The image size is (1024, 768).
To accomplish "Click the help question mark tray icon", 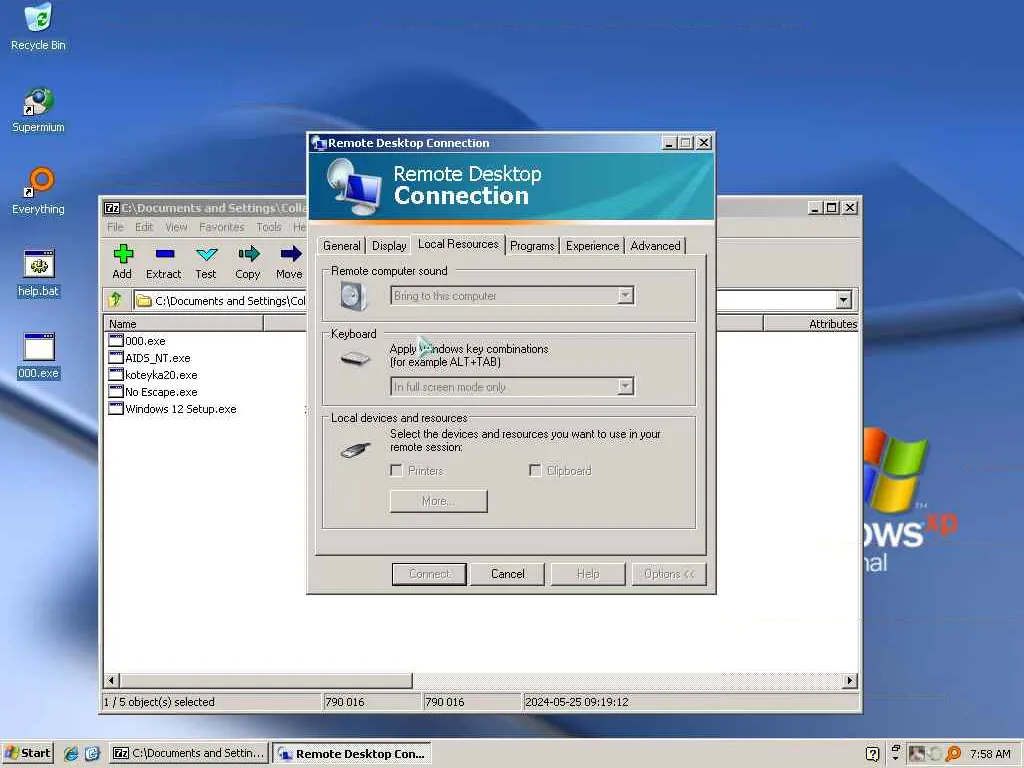I will pos(872,754).
